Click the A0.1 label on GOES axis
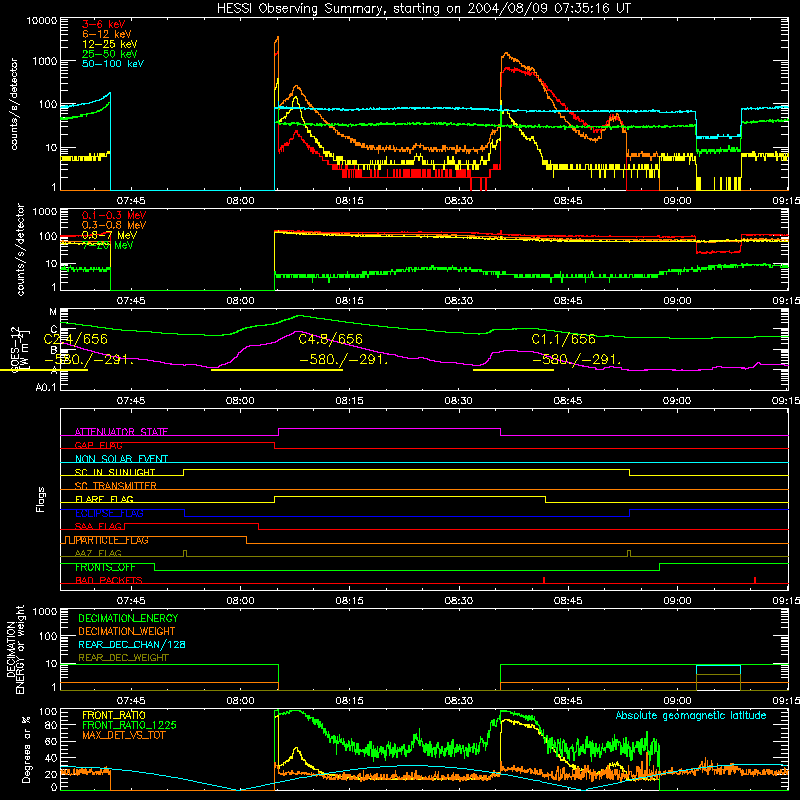This screenshot has height=800, width=800. tap(46, 388)
